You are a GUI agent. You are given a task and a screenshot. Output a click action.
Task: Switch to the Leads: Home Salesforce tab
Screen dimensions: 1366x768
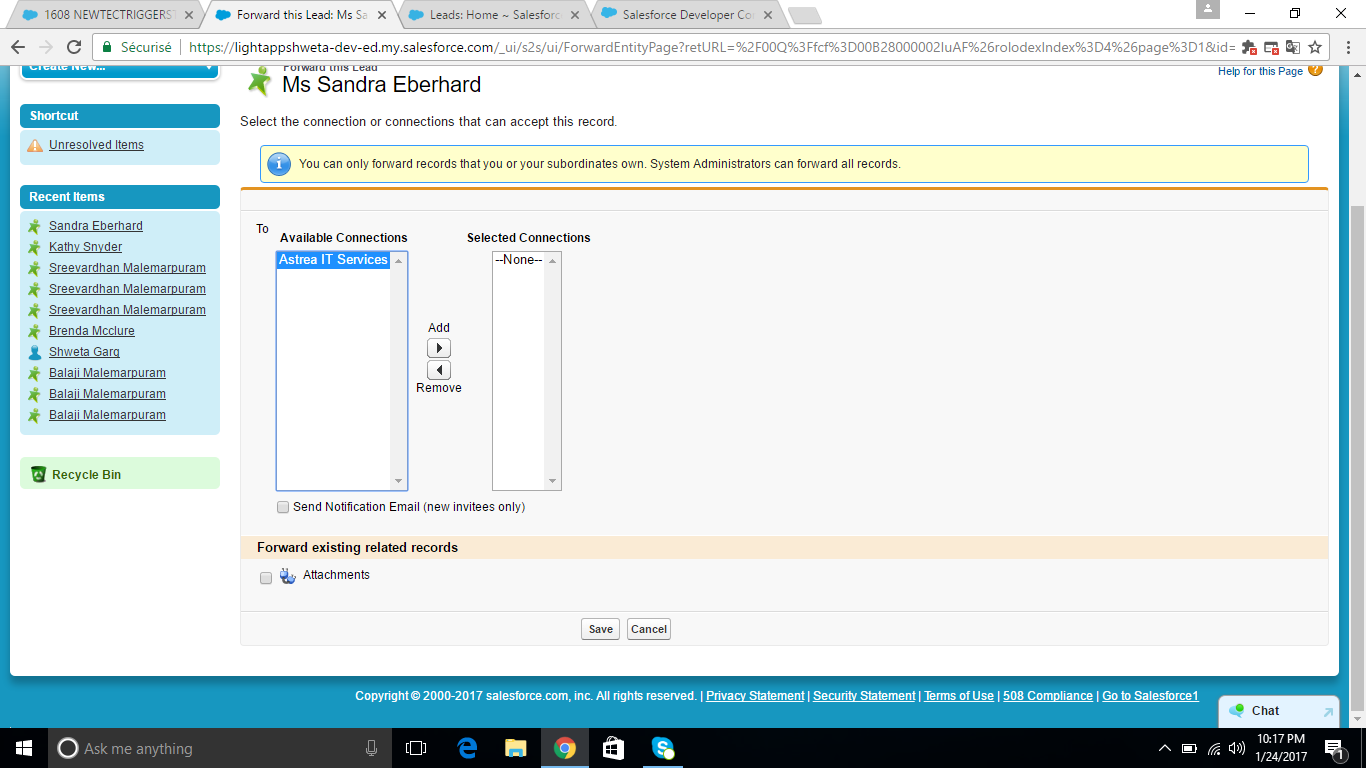pyautogui.click(x=493, y=15)
